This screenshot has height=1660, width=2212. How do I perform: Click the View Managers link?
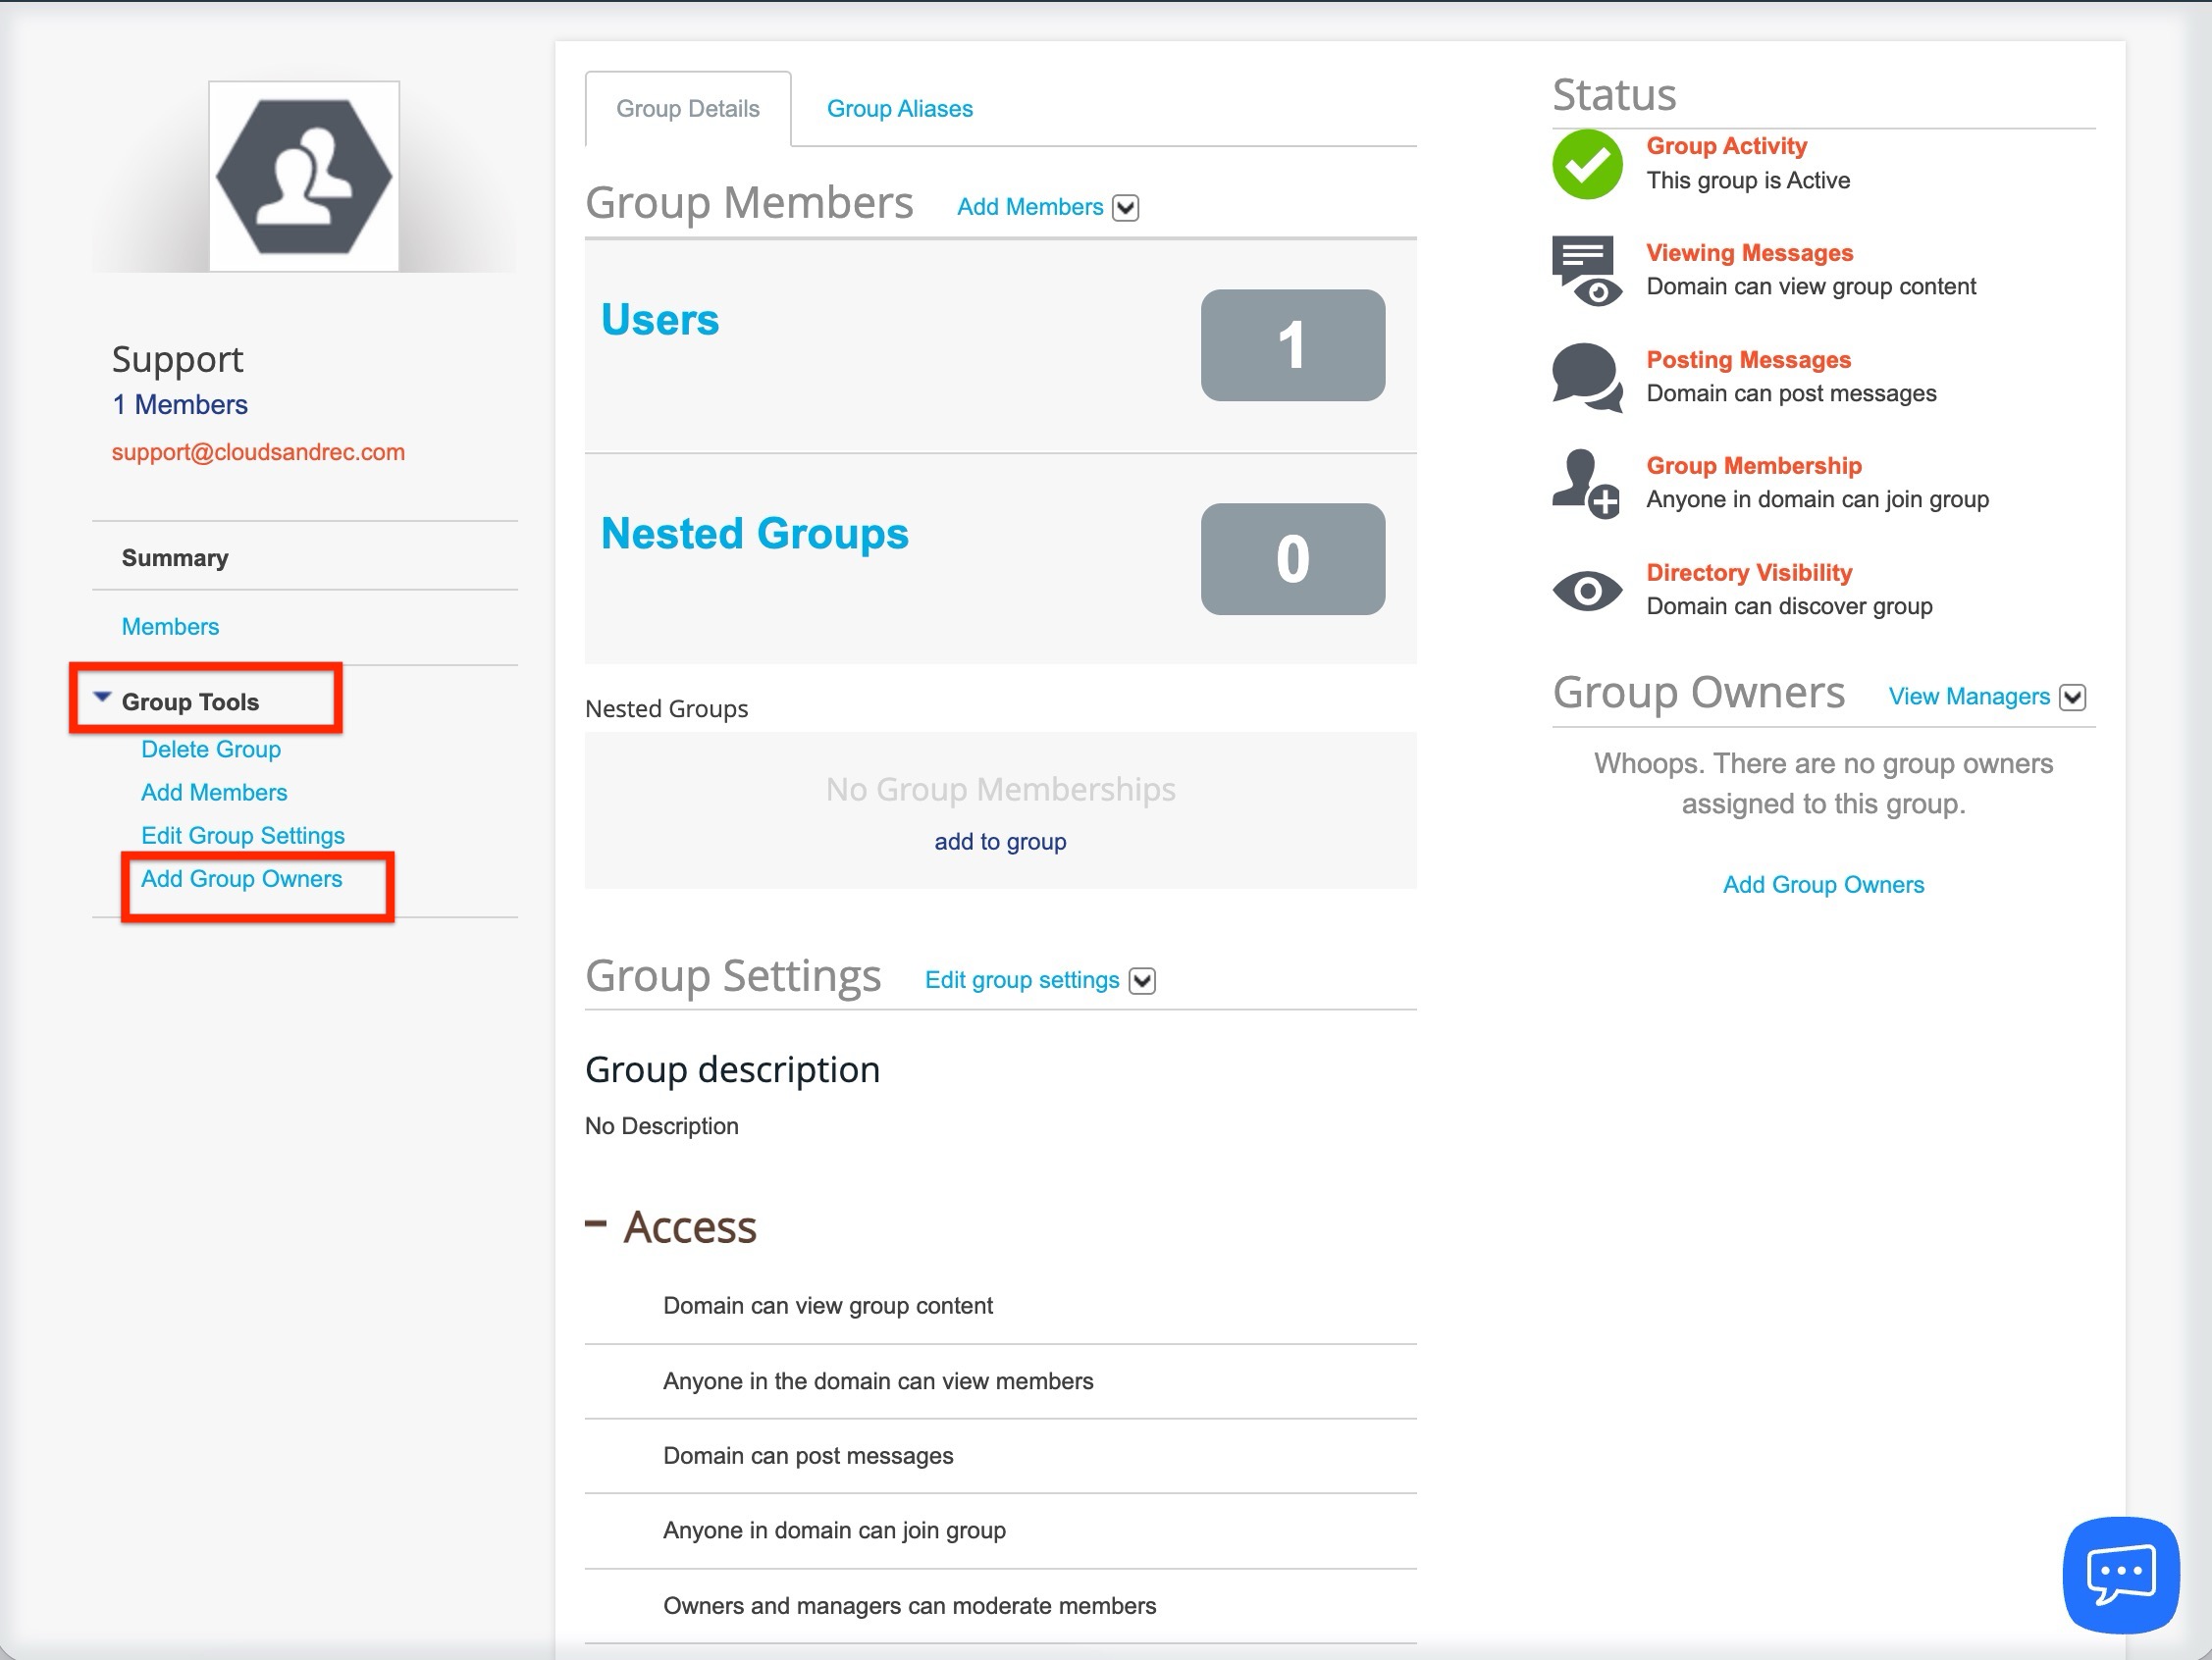[x=1969, y=697]
